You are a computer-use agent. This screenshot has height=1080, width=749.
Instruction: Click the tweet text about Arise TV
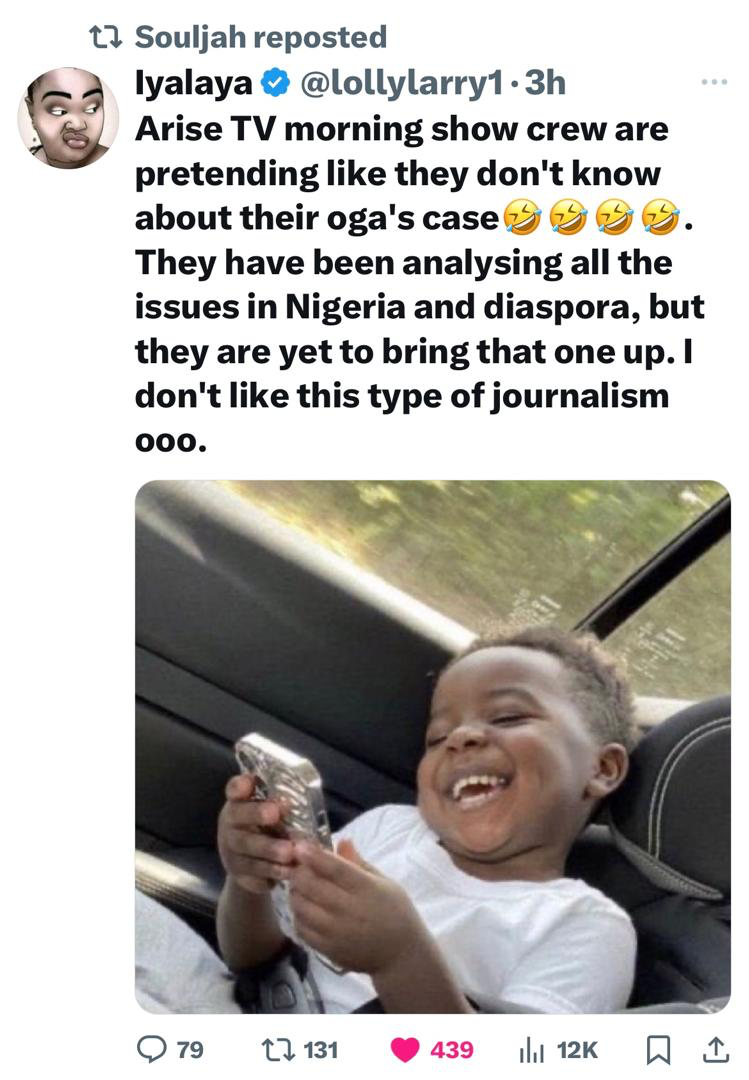point(420,284)
